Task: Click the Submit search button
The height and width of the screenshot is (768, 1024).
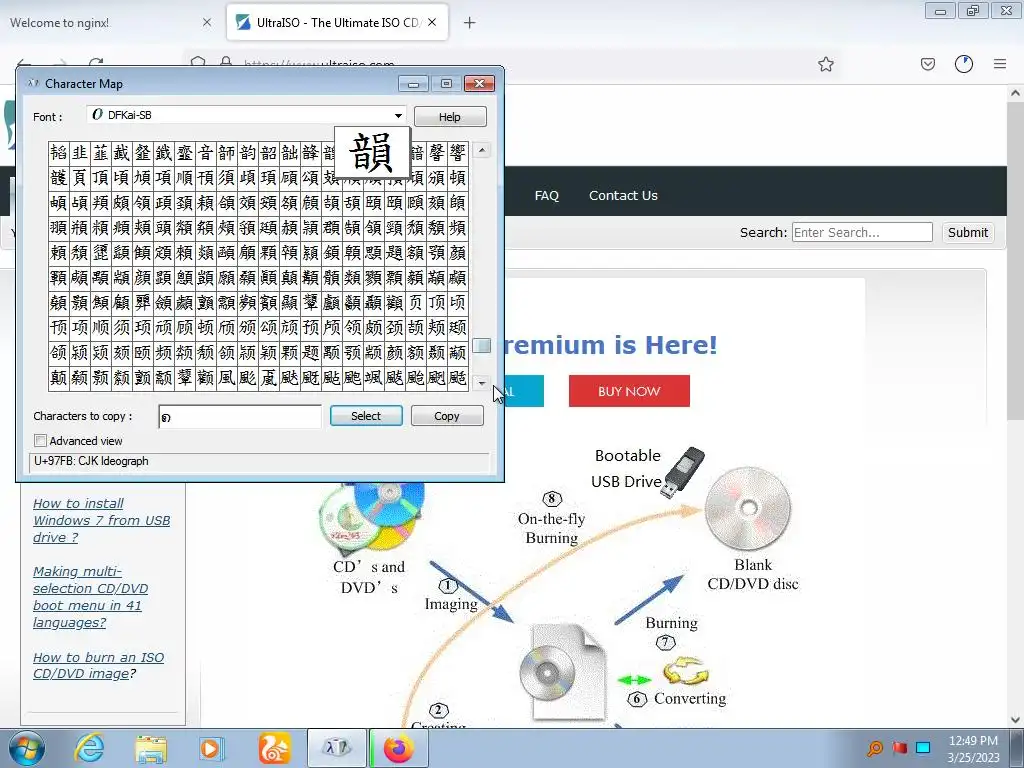Action: 968,232
